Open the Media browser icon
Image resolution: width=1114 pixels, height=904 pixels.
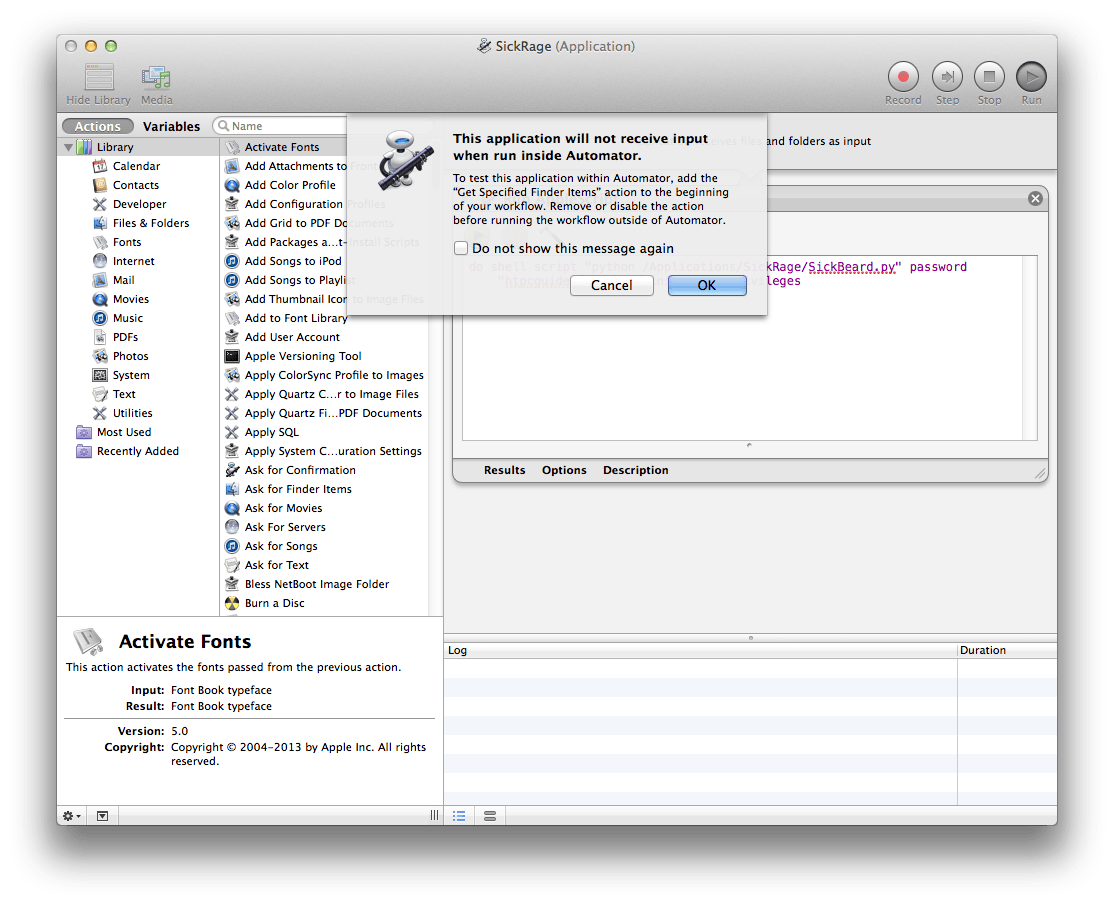click(156, 78)
